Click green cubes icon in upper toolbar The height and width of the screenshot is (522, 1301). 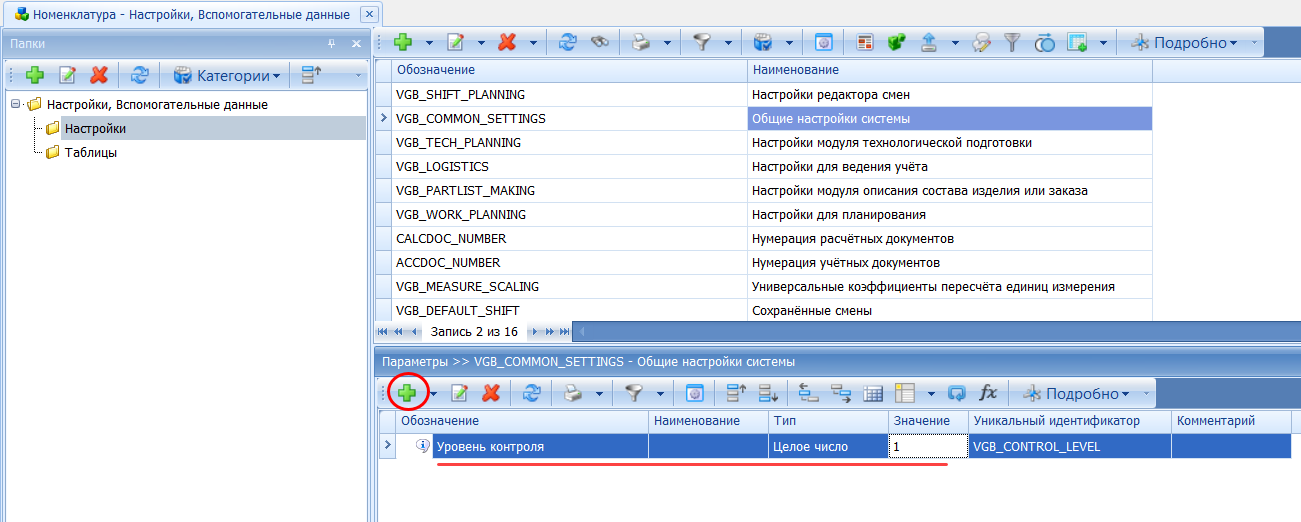tap(896, 43)
